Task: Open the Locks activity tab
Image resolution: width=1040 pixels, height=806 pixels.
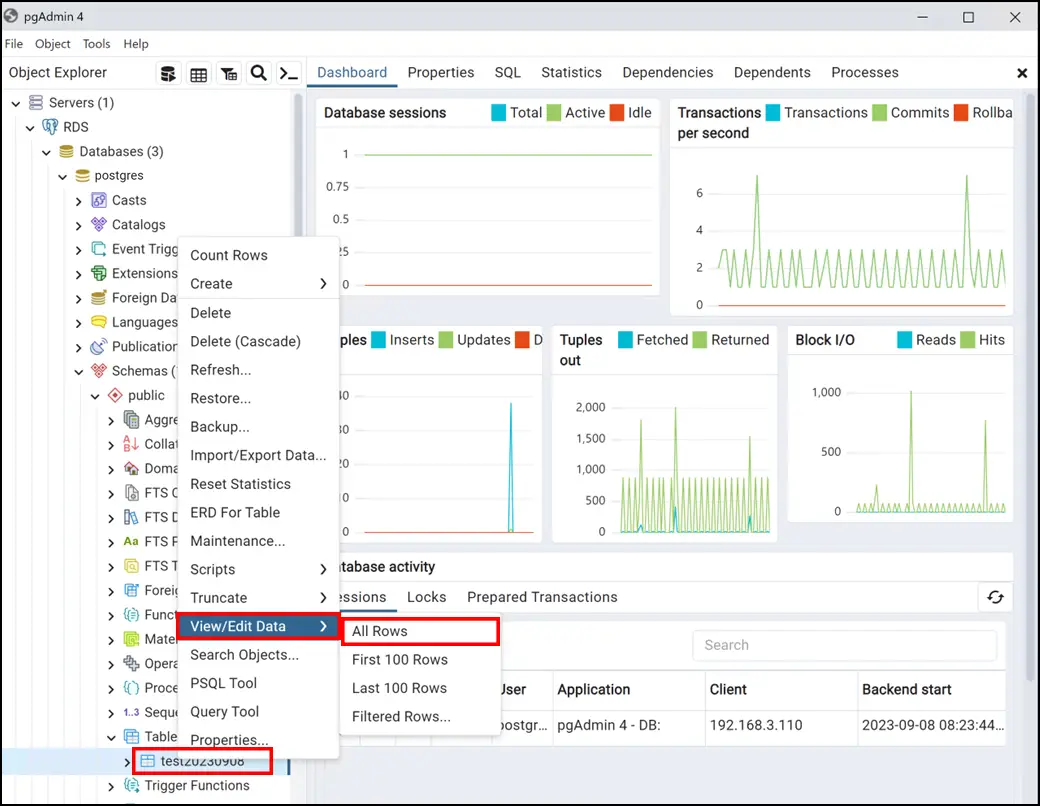Action: (x=426, y=597)
